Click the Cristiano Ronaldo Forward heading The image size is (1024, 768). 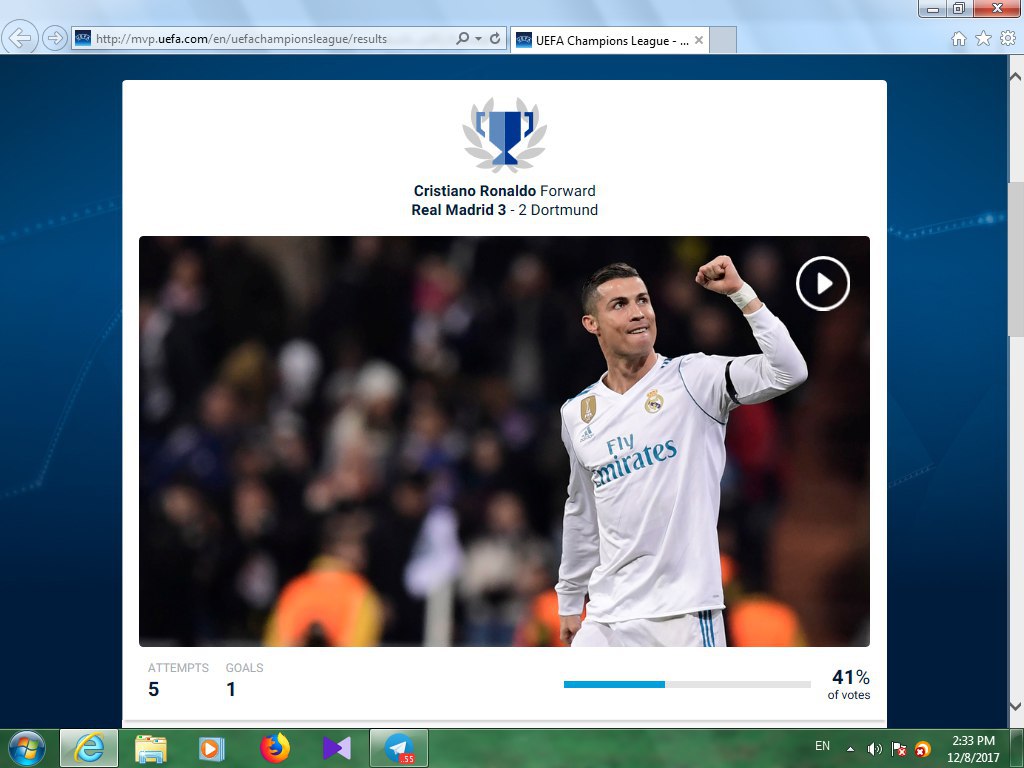505,191
